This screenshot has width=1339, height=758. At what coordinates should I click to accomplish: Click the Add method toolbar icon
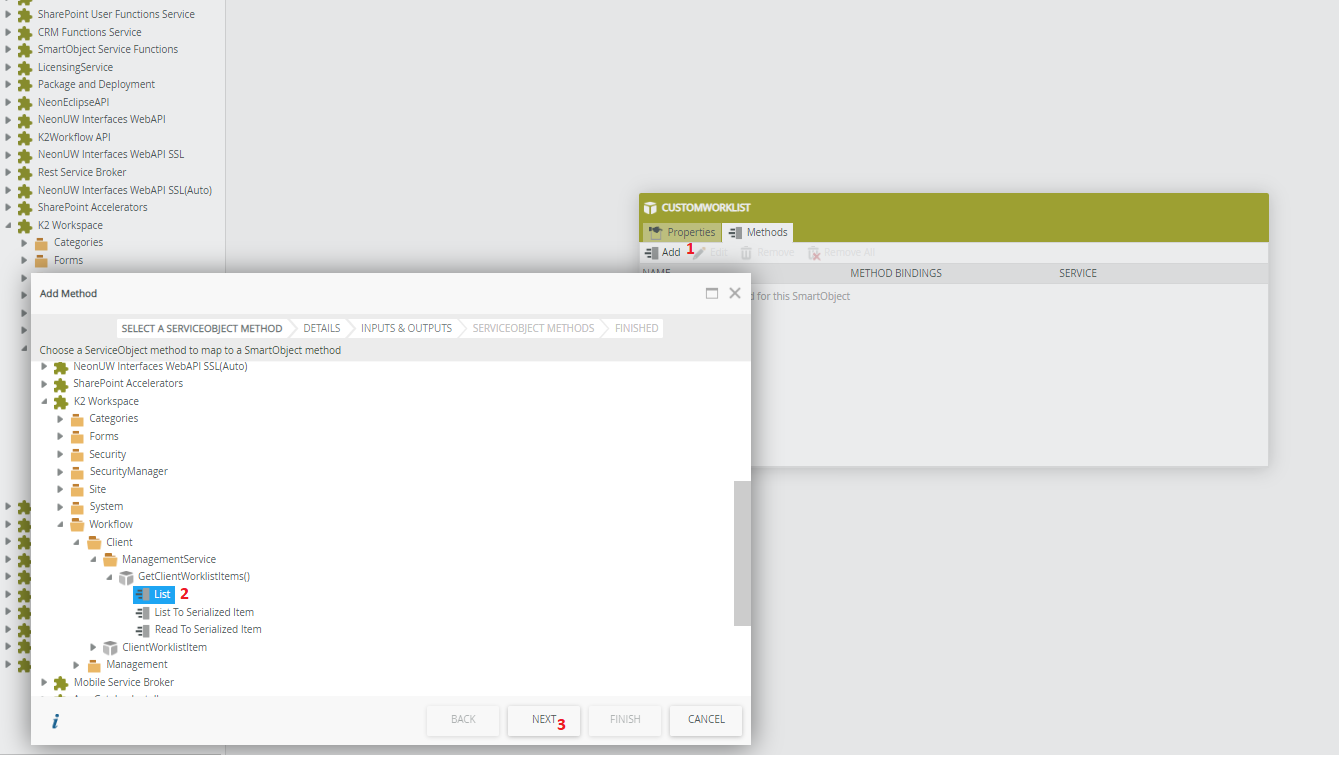pyautogui.click(x=652, y=253)
